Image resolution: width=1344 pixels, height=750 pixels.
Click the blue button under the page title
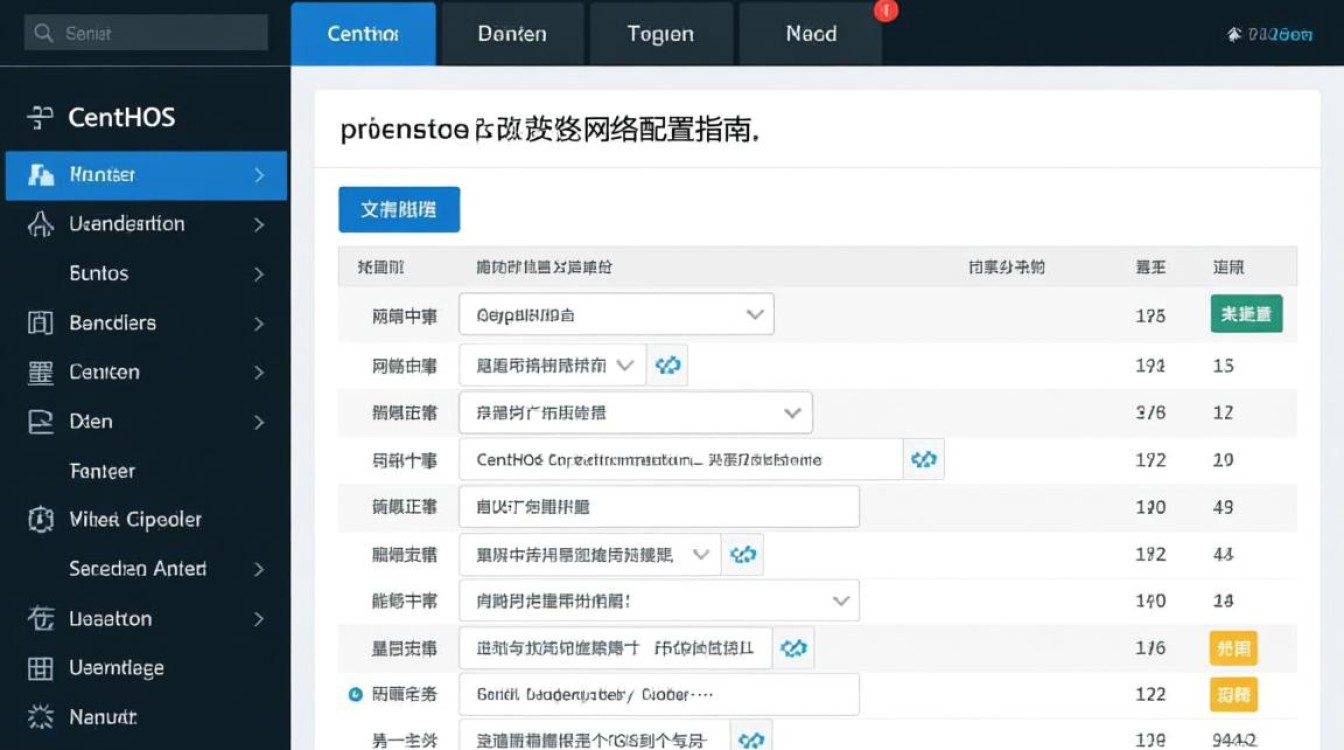(x=399, y=209)
